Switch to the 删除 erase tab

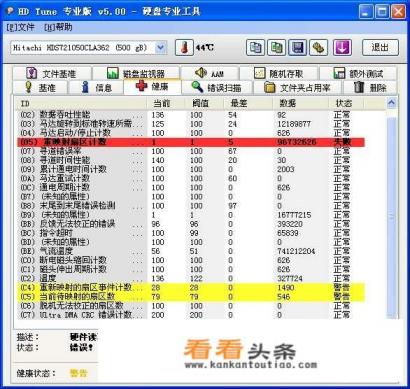(x=370, y=88)
